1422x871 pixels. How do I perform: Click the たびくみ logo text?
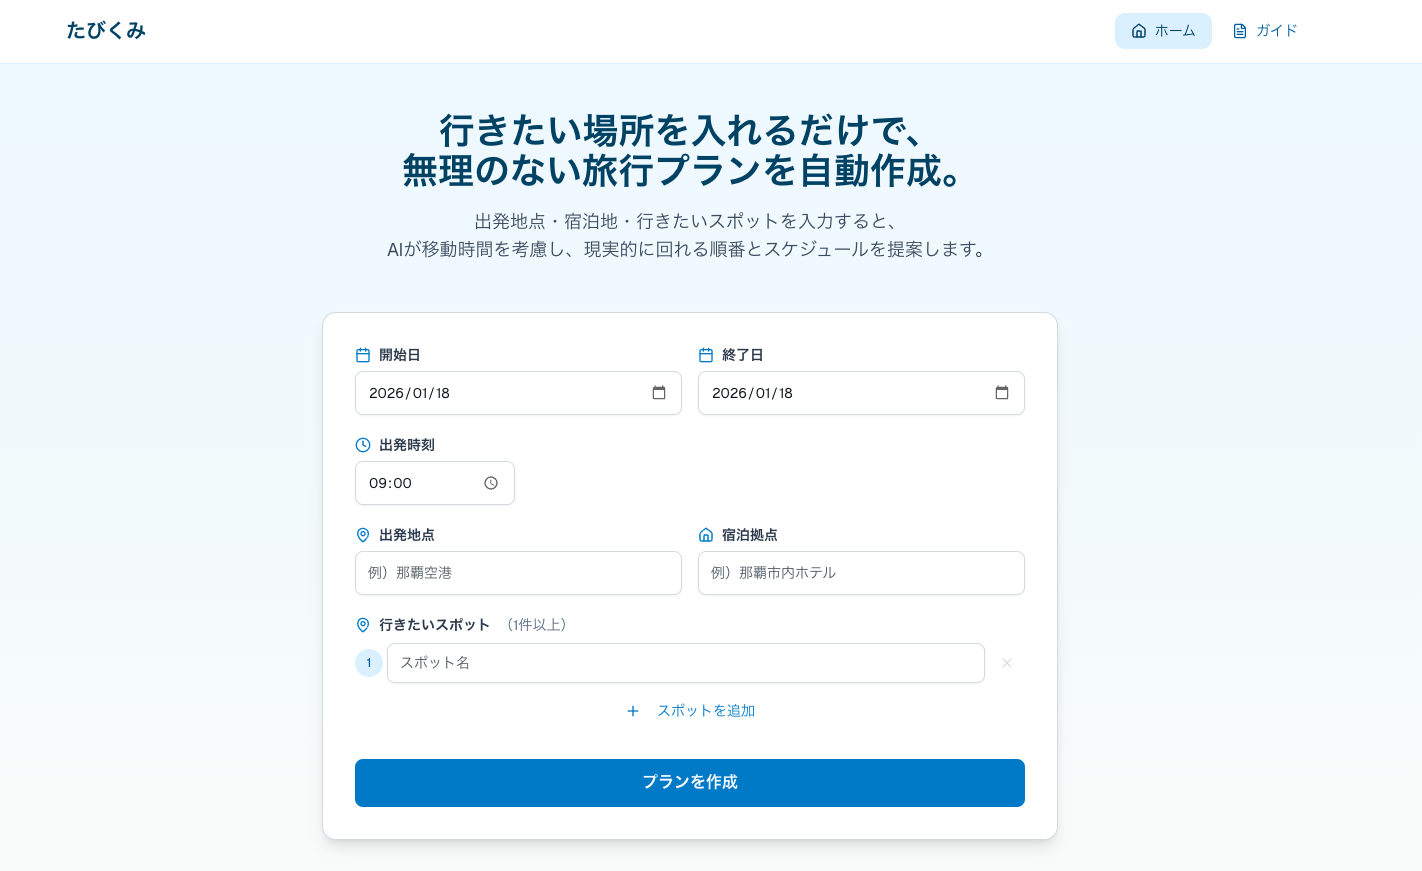coord(106,30)
